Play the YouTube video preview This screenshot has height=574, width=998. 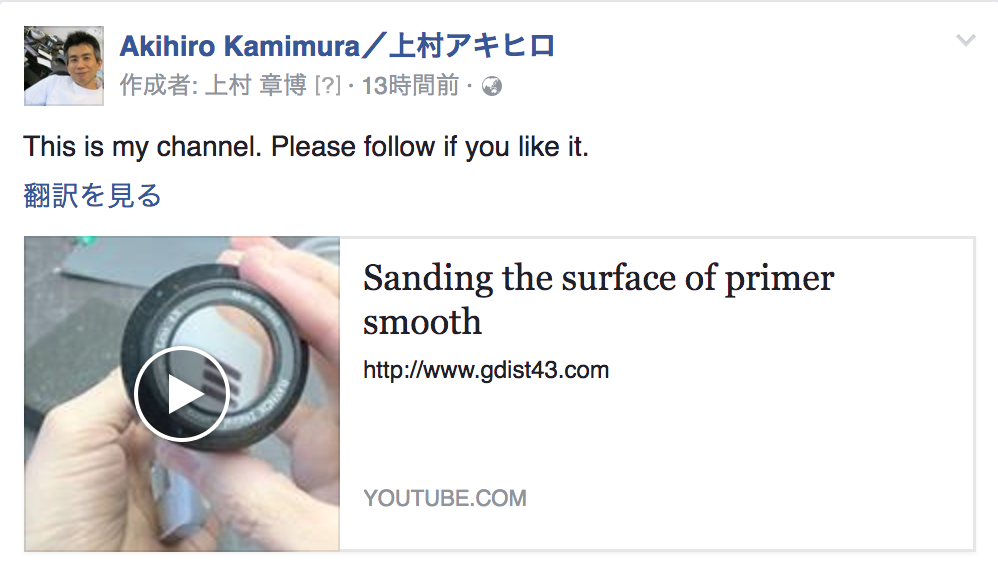coord(182,395)
